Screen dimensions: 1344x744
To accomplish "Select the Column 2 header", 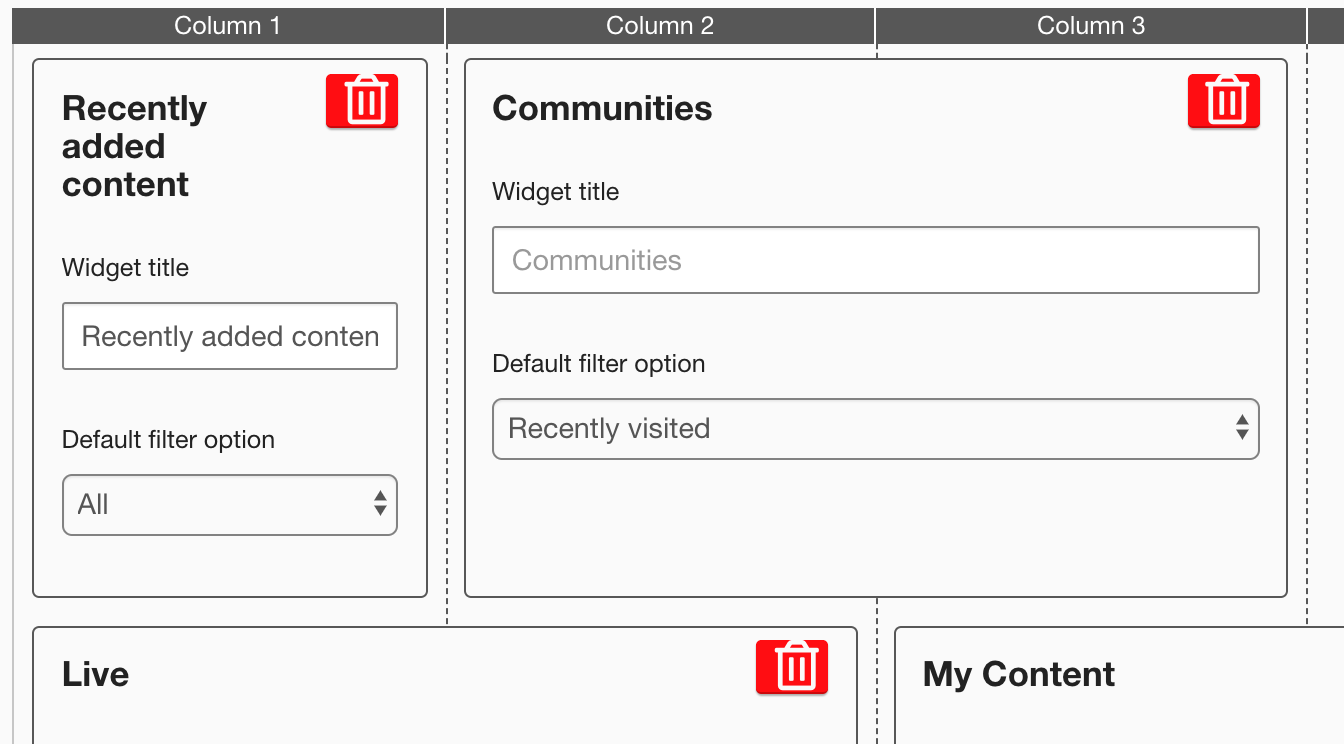I will pos(660,26).
